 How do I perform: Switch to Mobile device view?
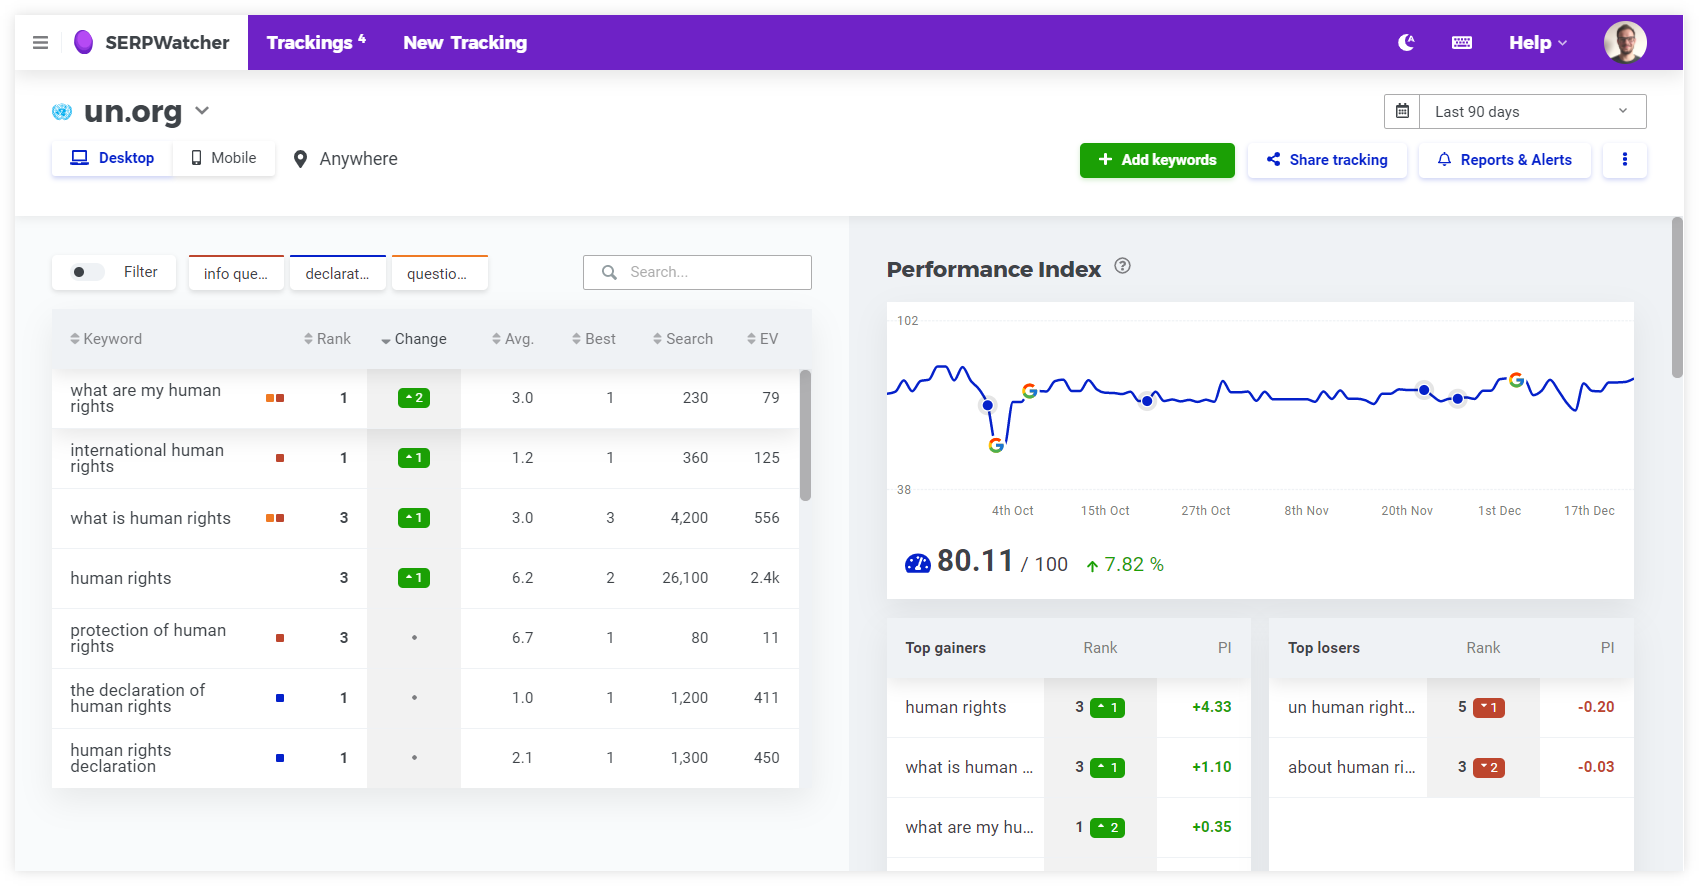[224, 158]
